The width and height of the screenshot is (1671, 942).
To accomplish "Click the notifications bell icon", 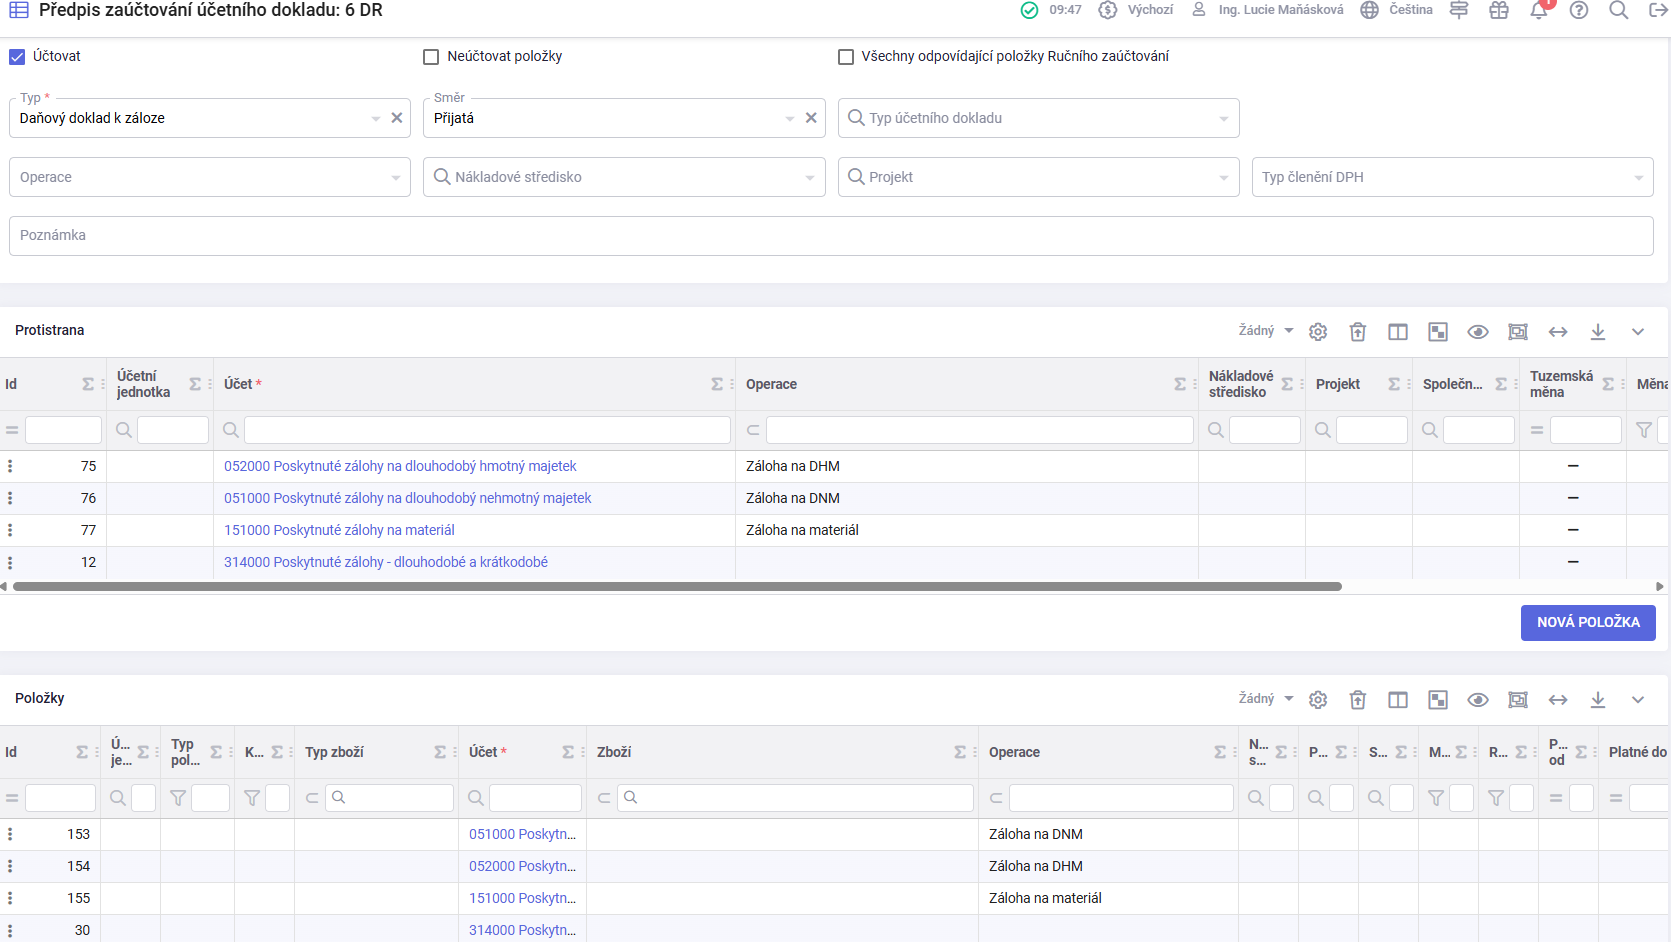I will [1538, 11].
